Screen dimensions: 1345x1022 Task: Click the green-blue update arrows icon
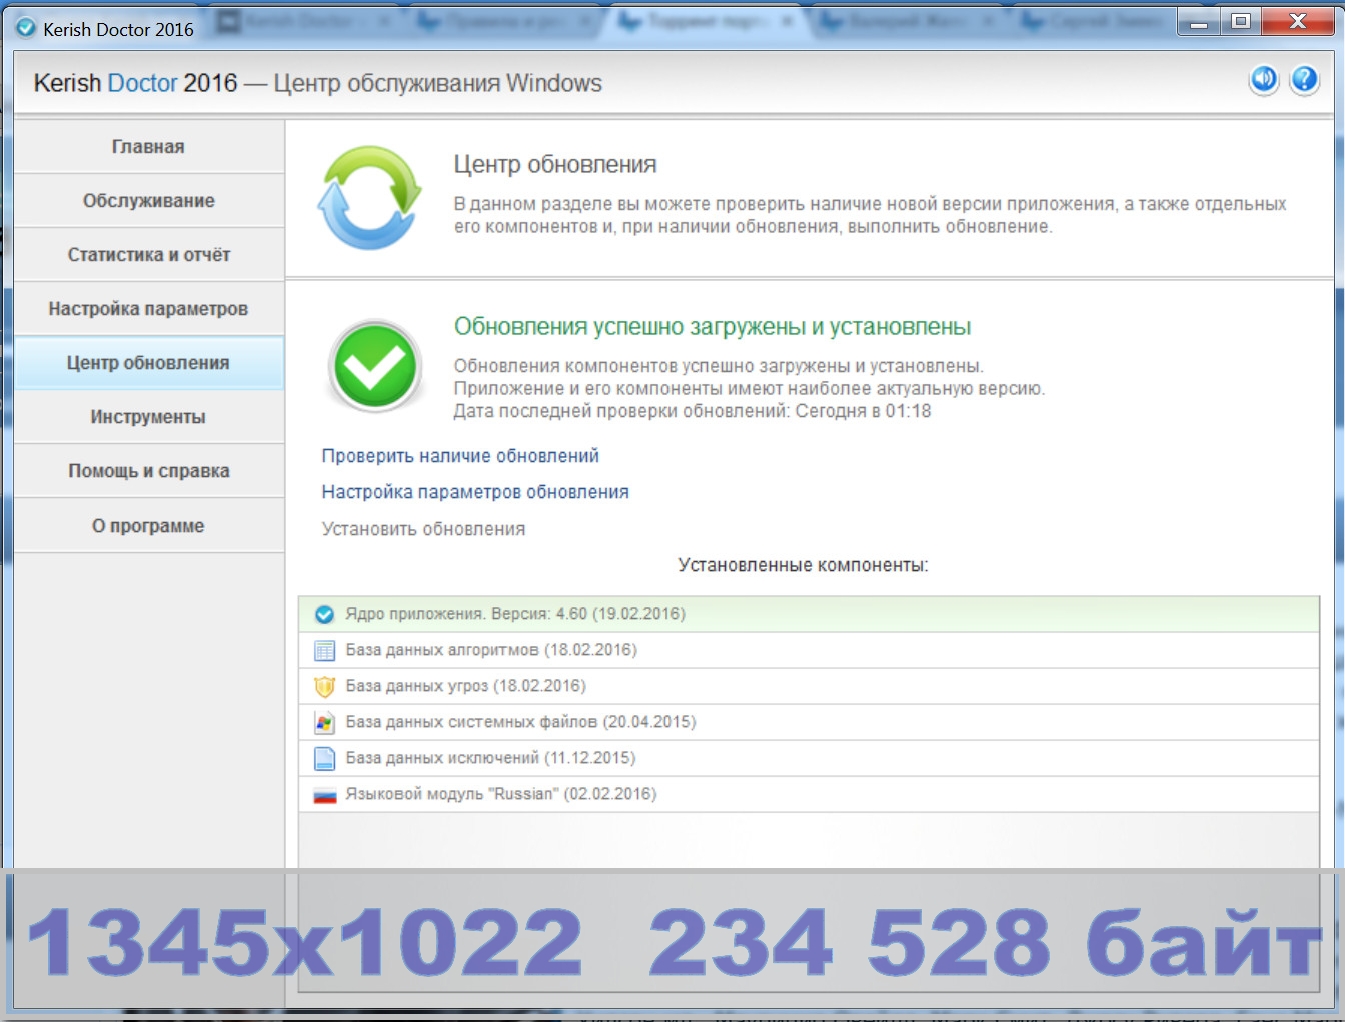pos(369,197)
